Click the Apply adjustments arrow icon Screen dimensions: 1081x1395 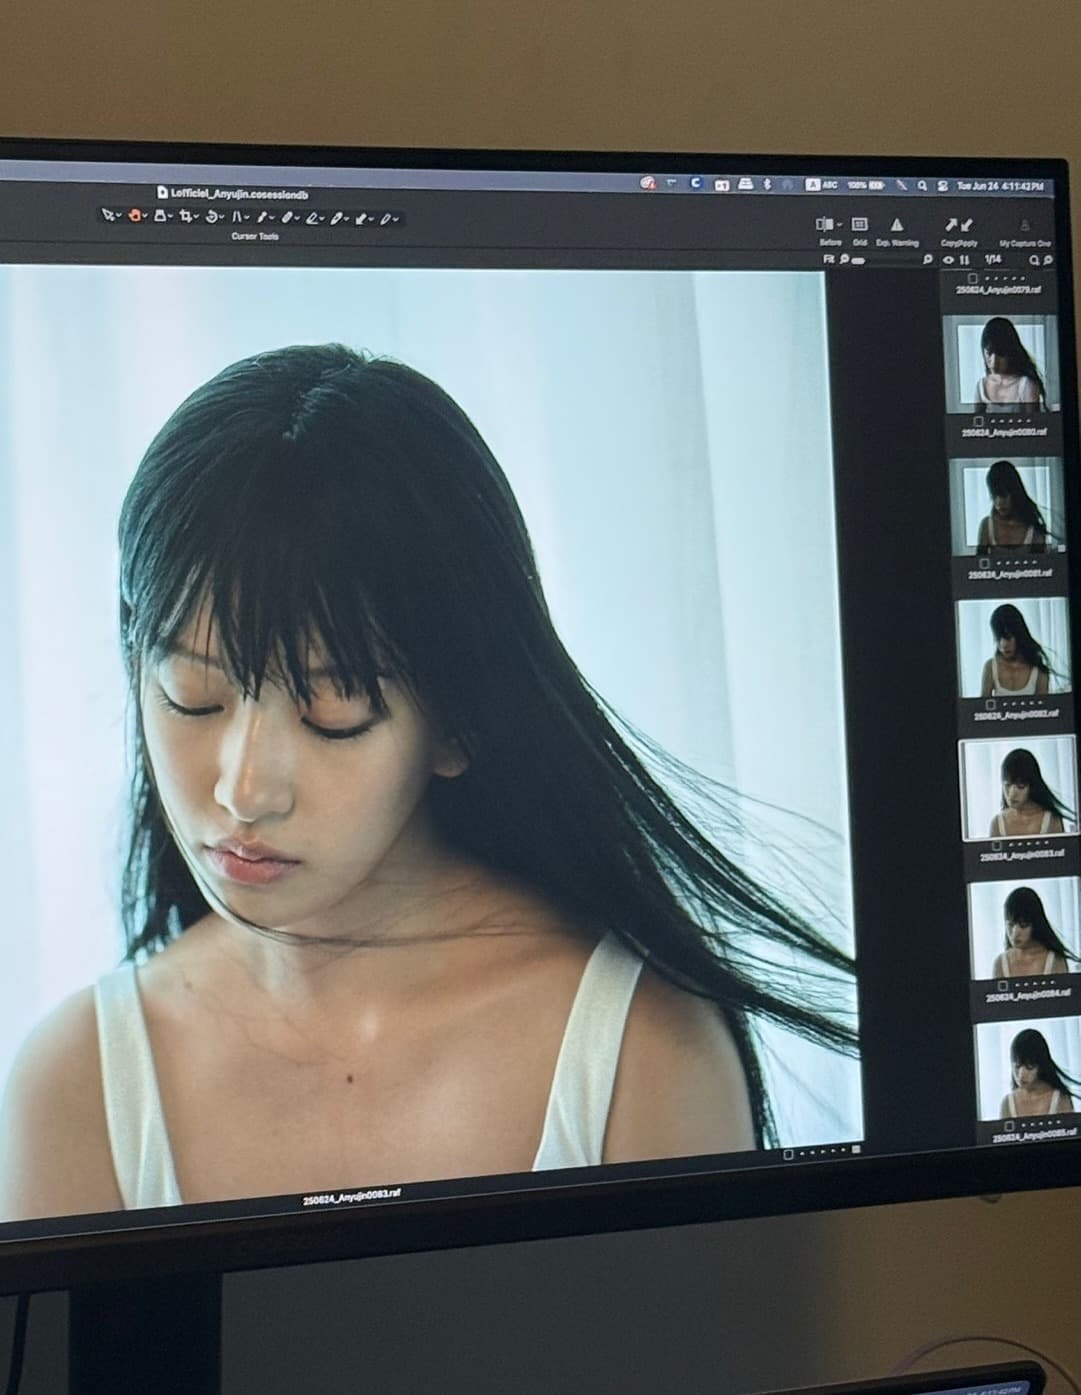(966, 226)
